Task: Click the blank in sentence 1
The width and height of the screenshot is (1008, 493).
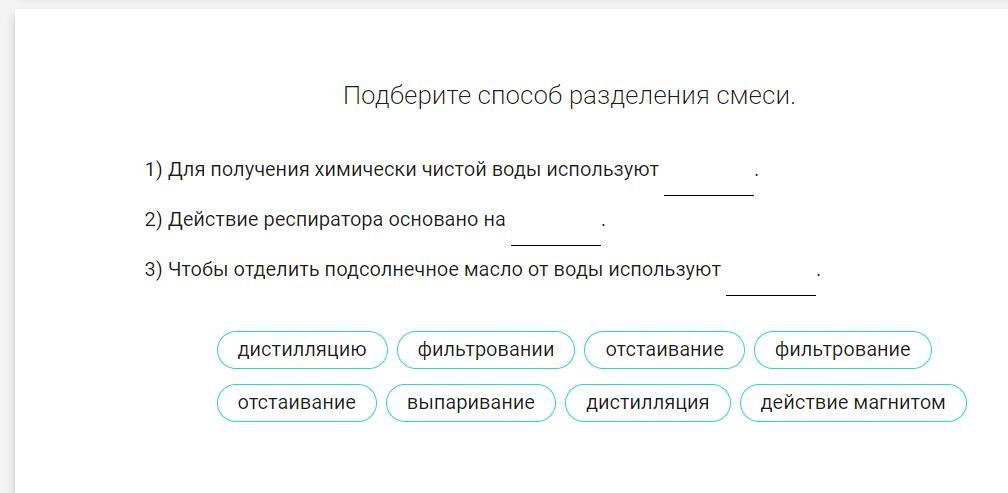Action: (708, 180)
